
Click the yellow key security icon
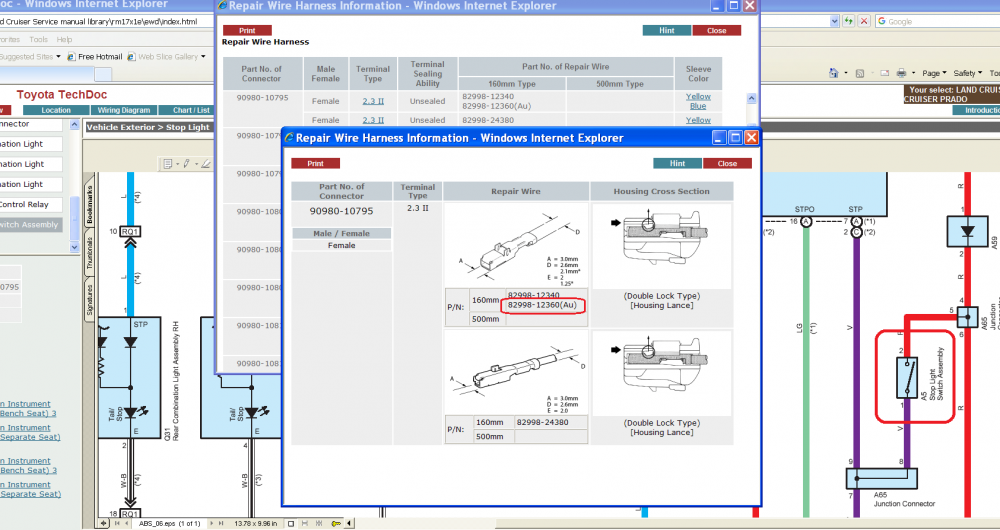[x=336, y=524]
